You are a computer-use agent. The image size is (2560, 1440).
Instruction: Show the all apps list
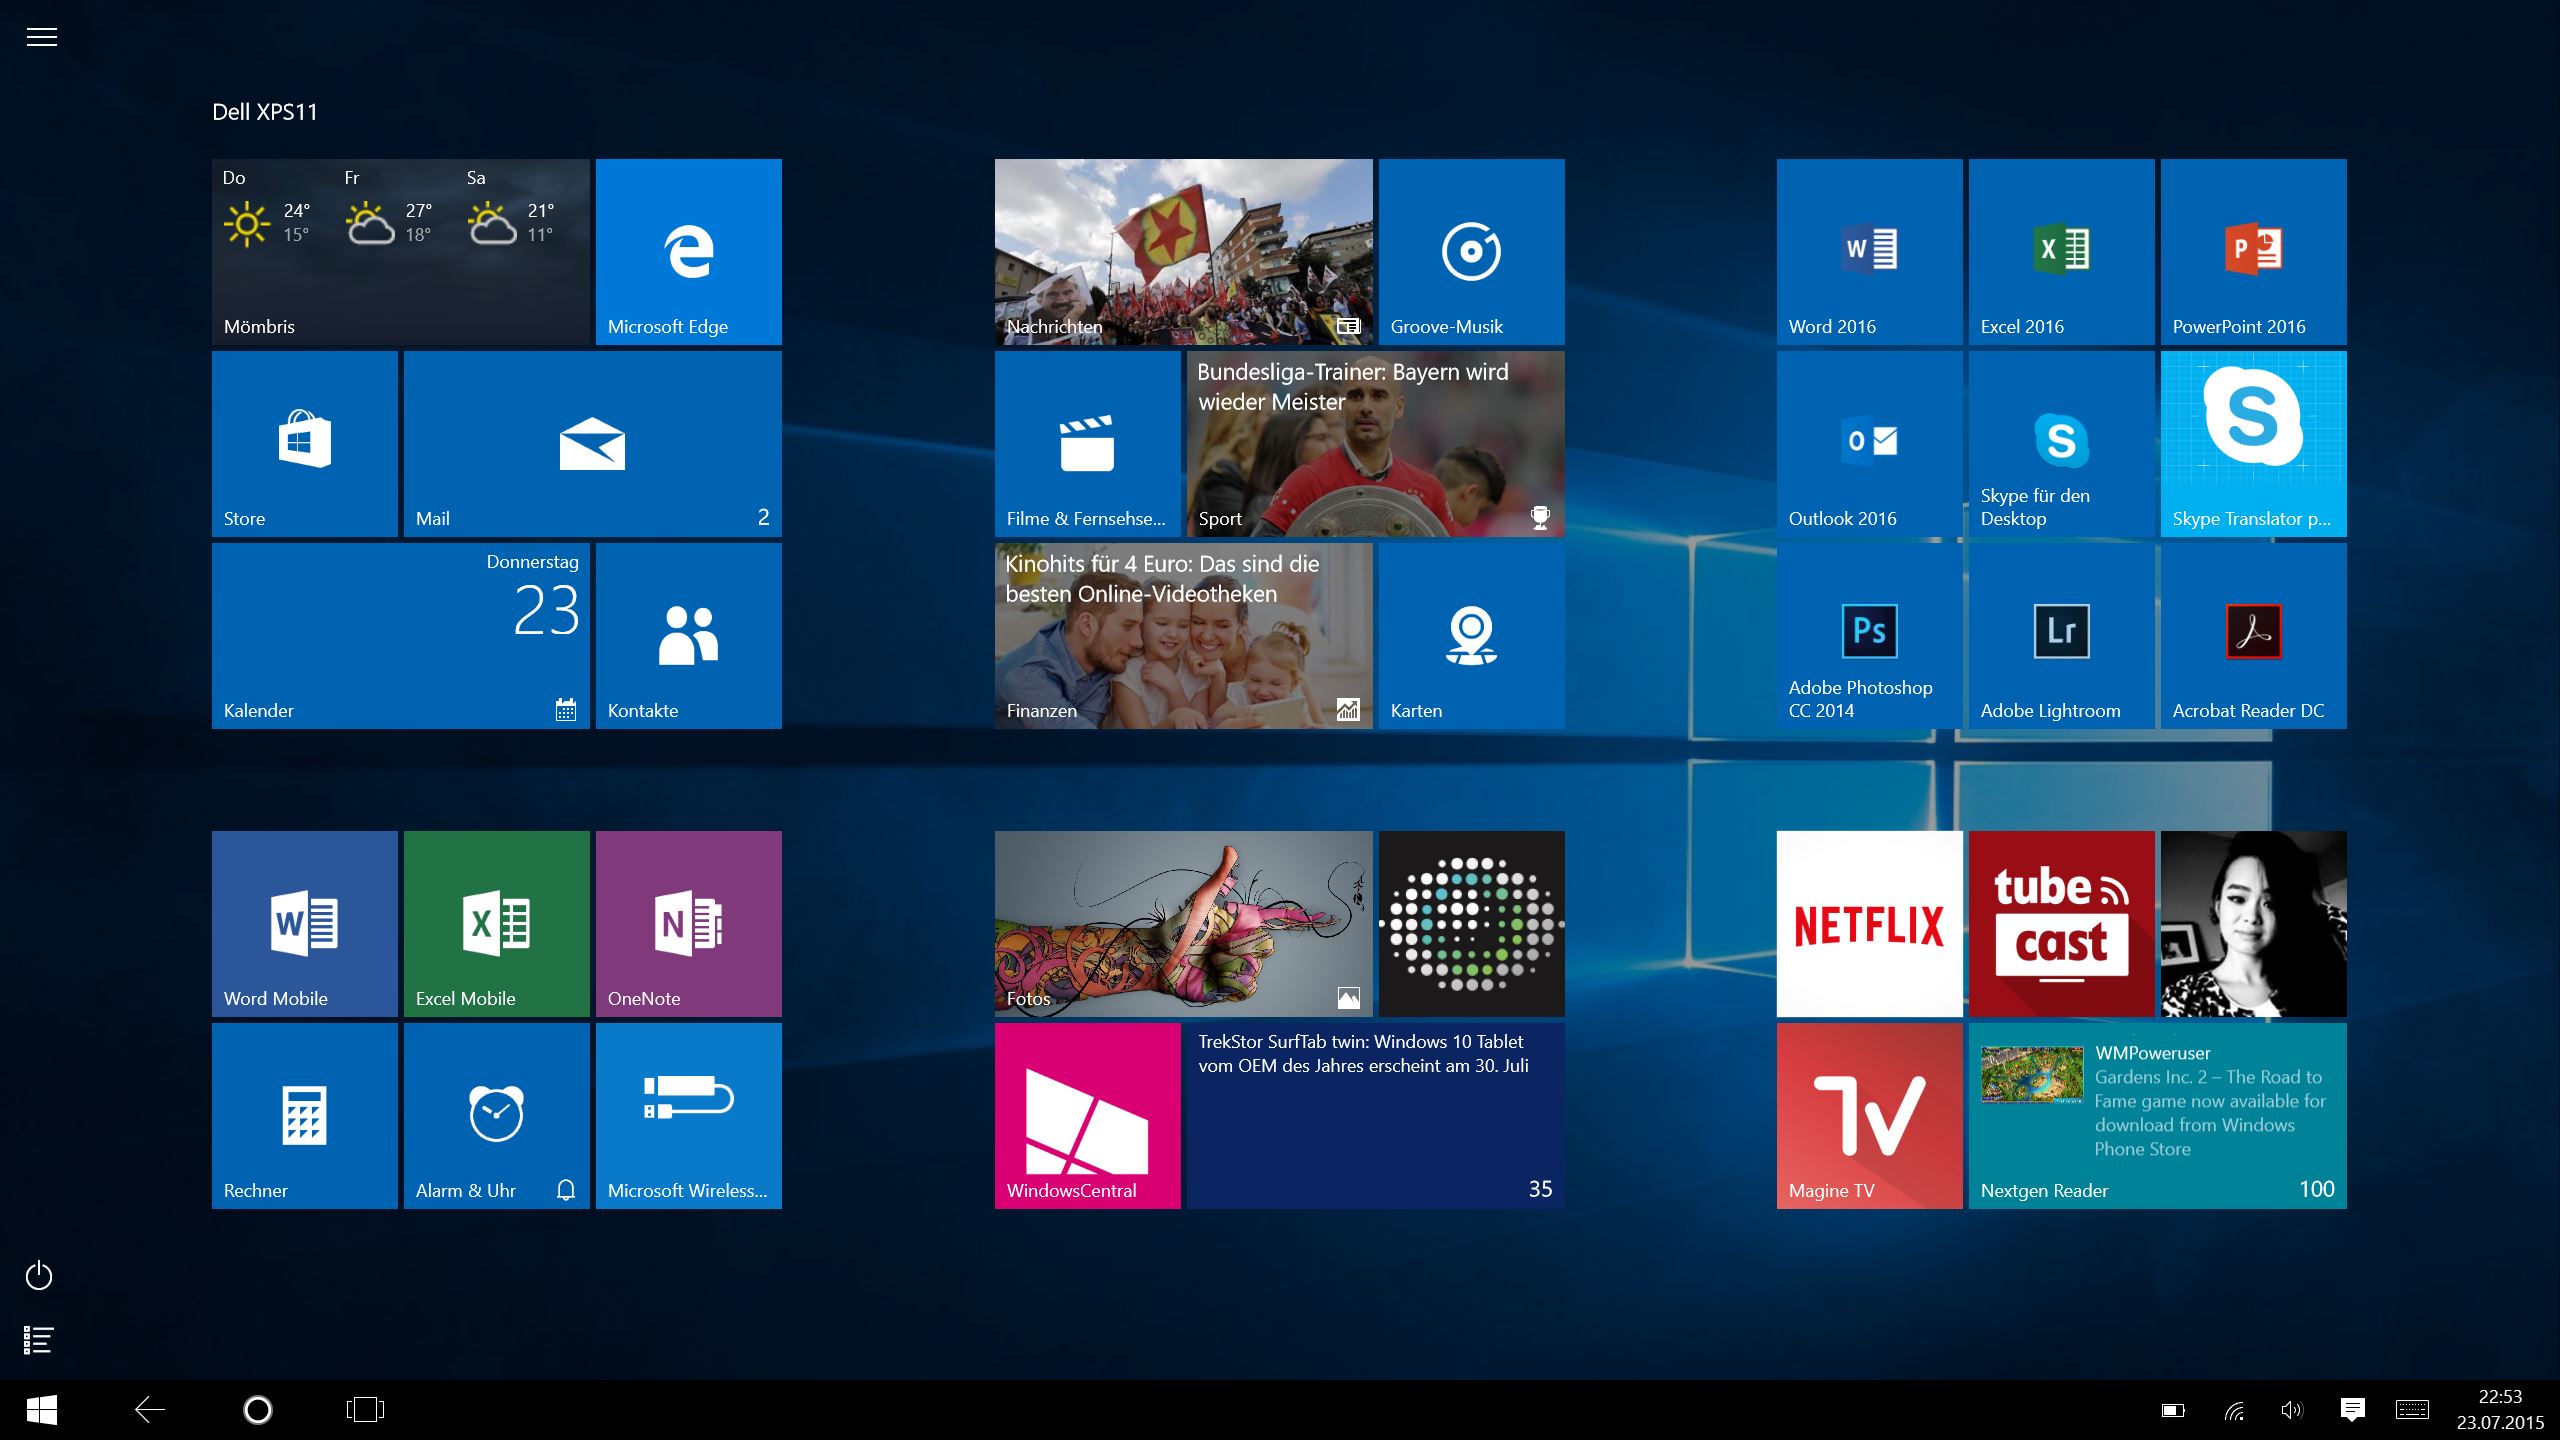38,1340
